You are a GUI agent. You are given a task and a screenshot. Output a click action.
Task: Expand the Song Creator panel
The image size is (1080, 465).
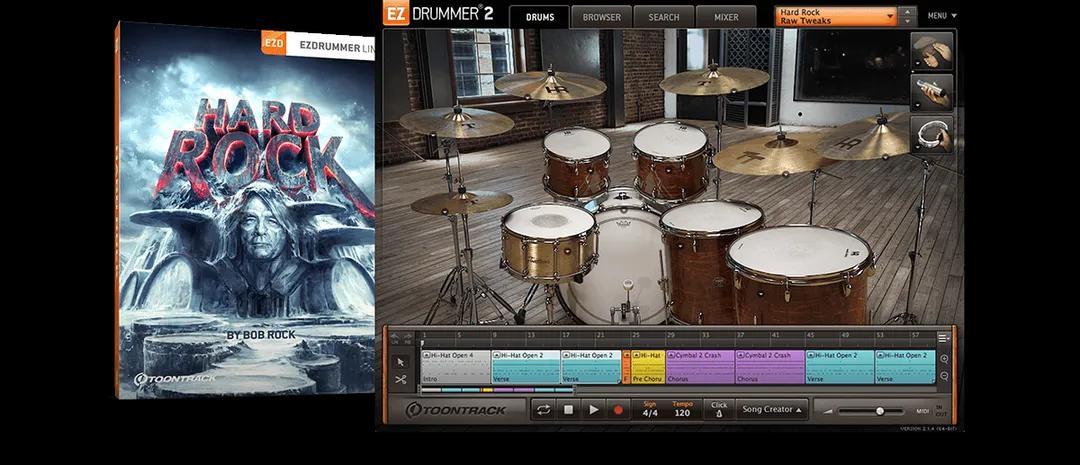click(771, 409)
